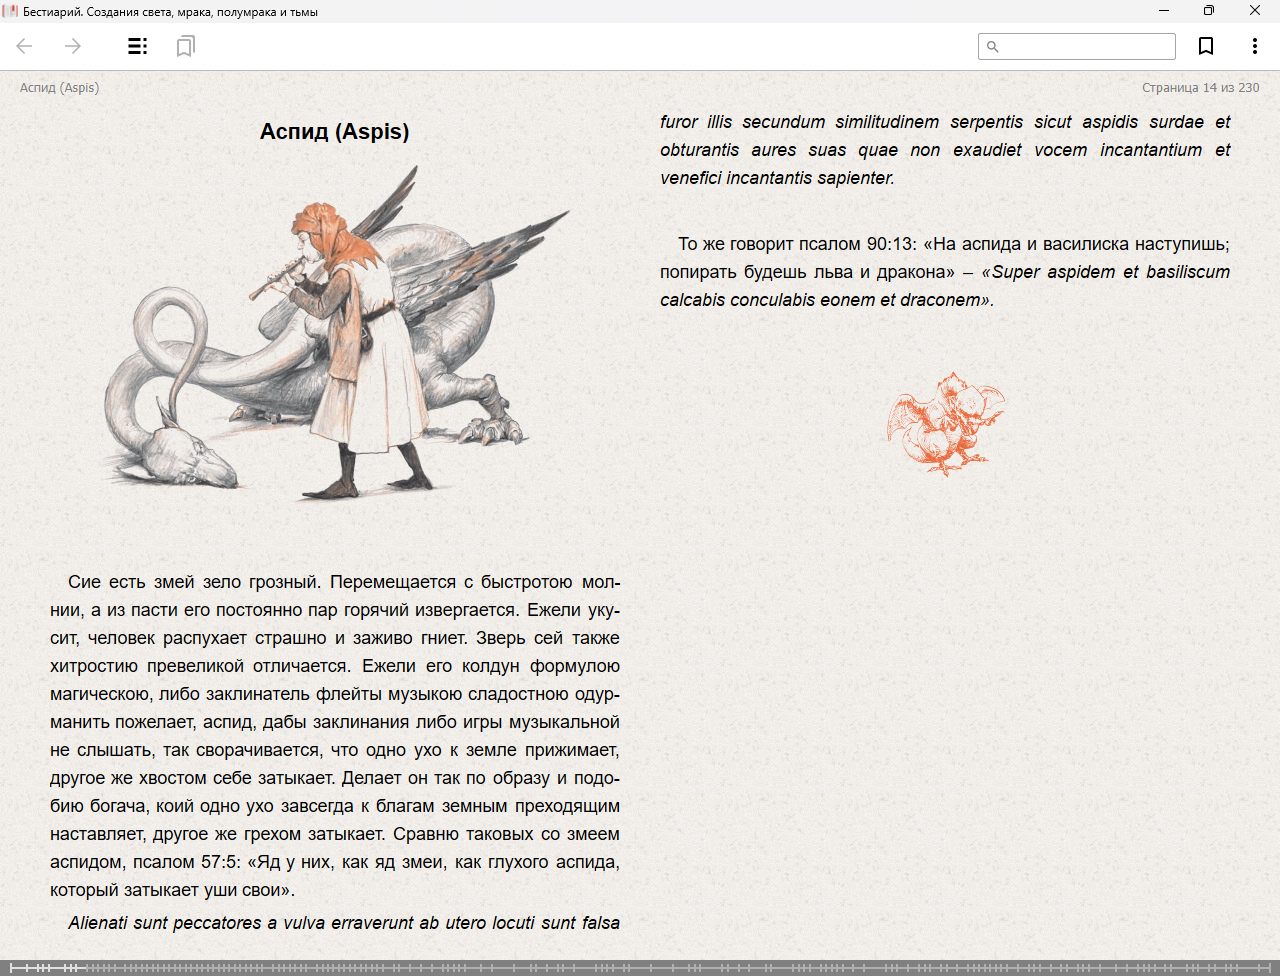Click the small 'Аспид (Aspis)' chapter label in header

tap(59, 88)
